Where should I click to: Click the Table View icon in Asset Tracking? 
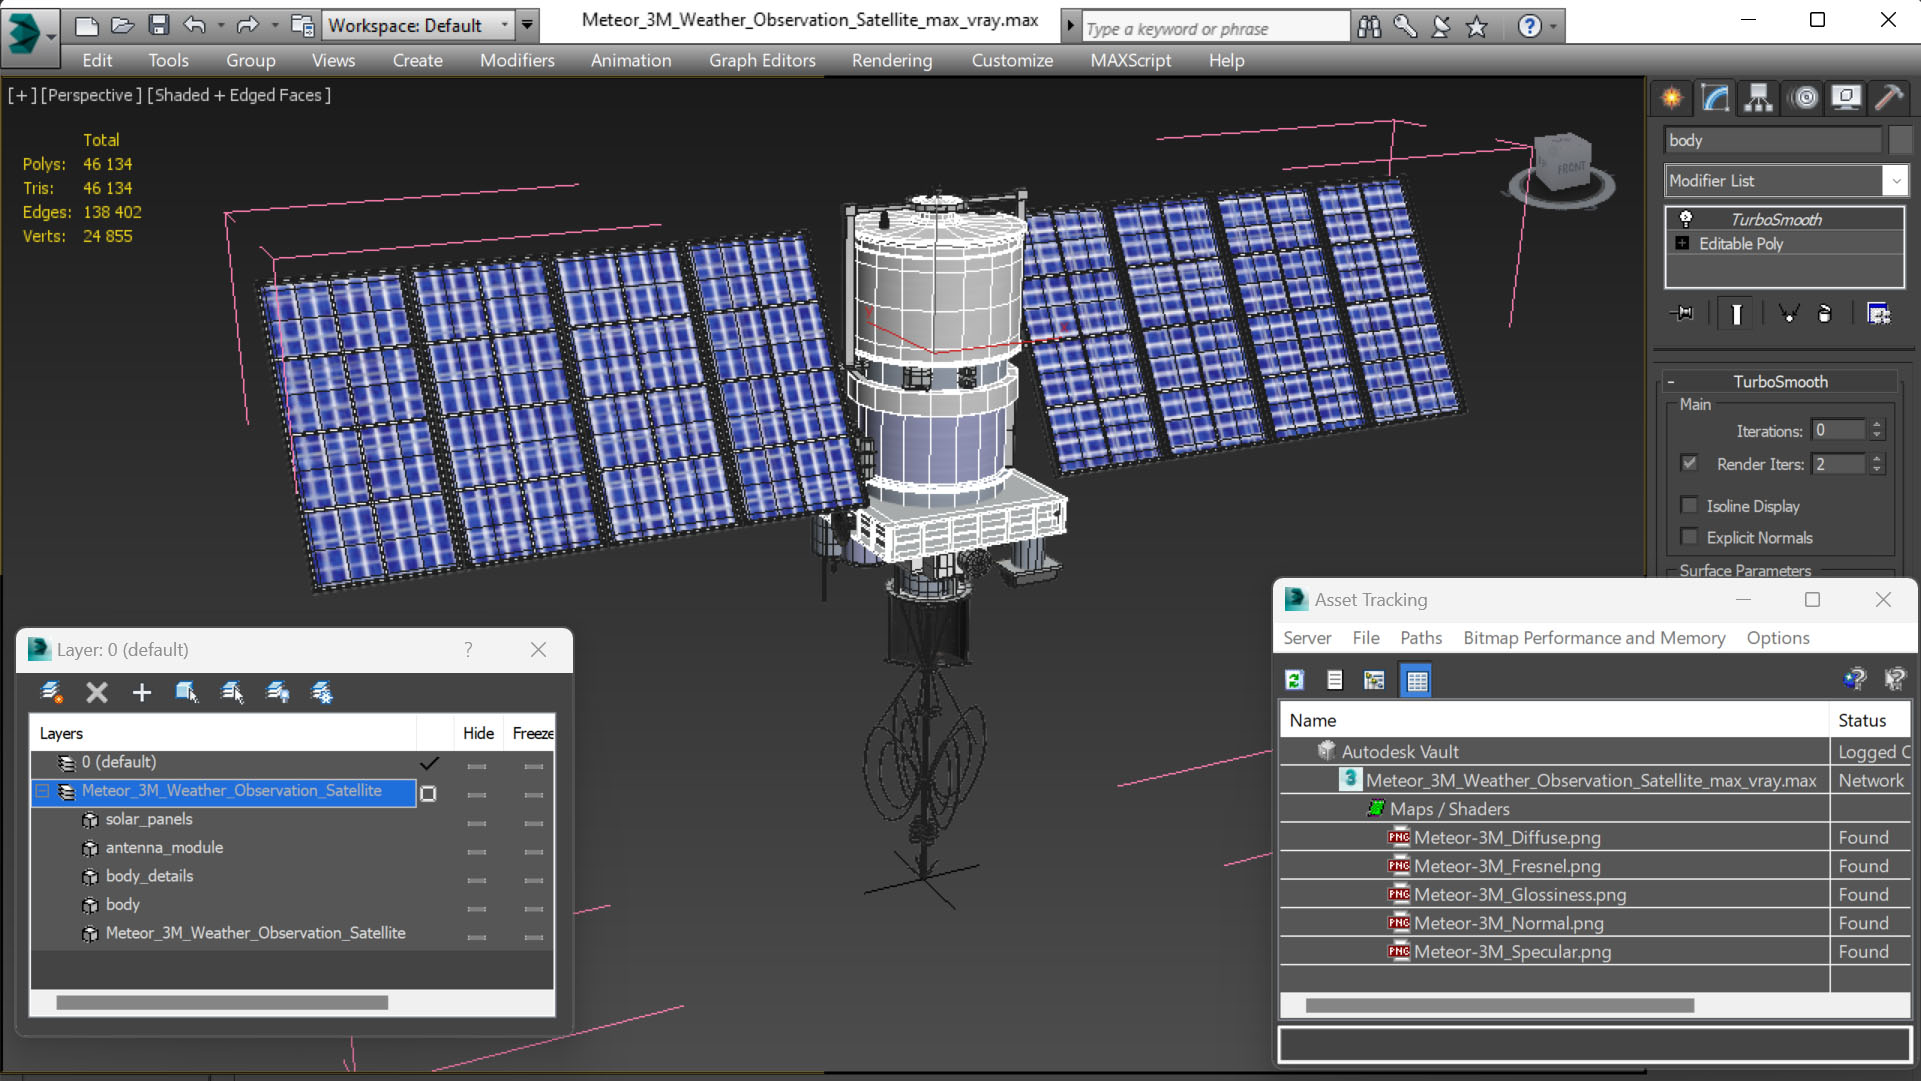coord(1417,680)
